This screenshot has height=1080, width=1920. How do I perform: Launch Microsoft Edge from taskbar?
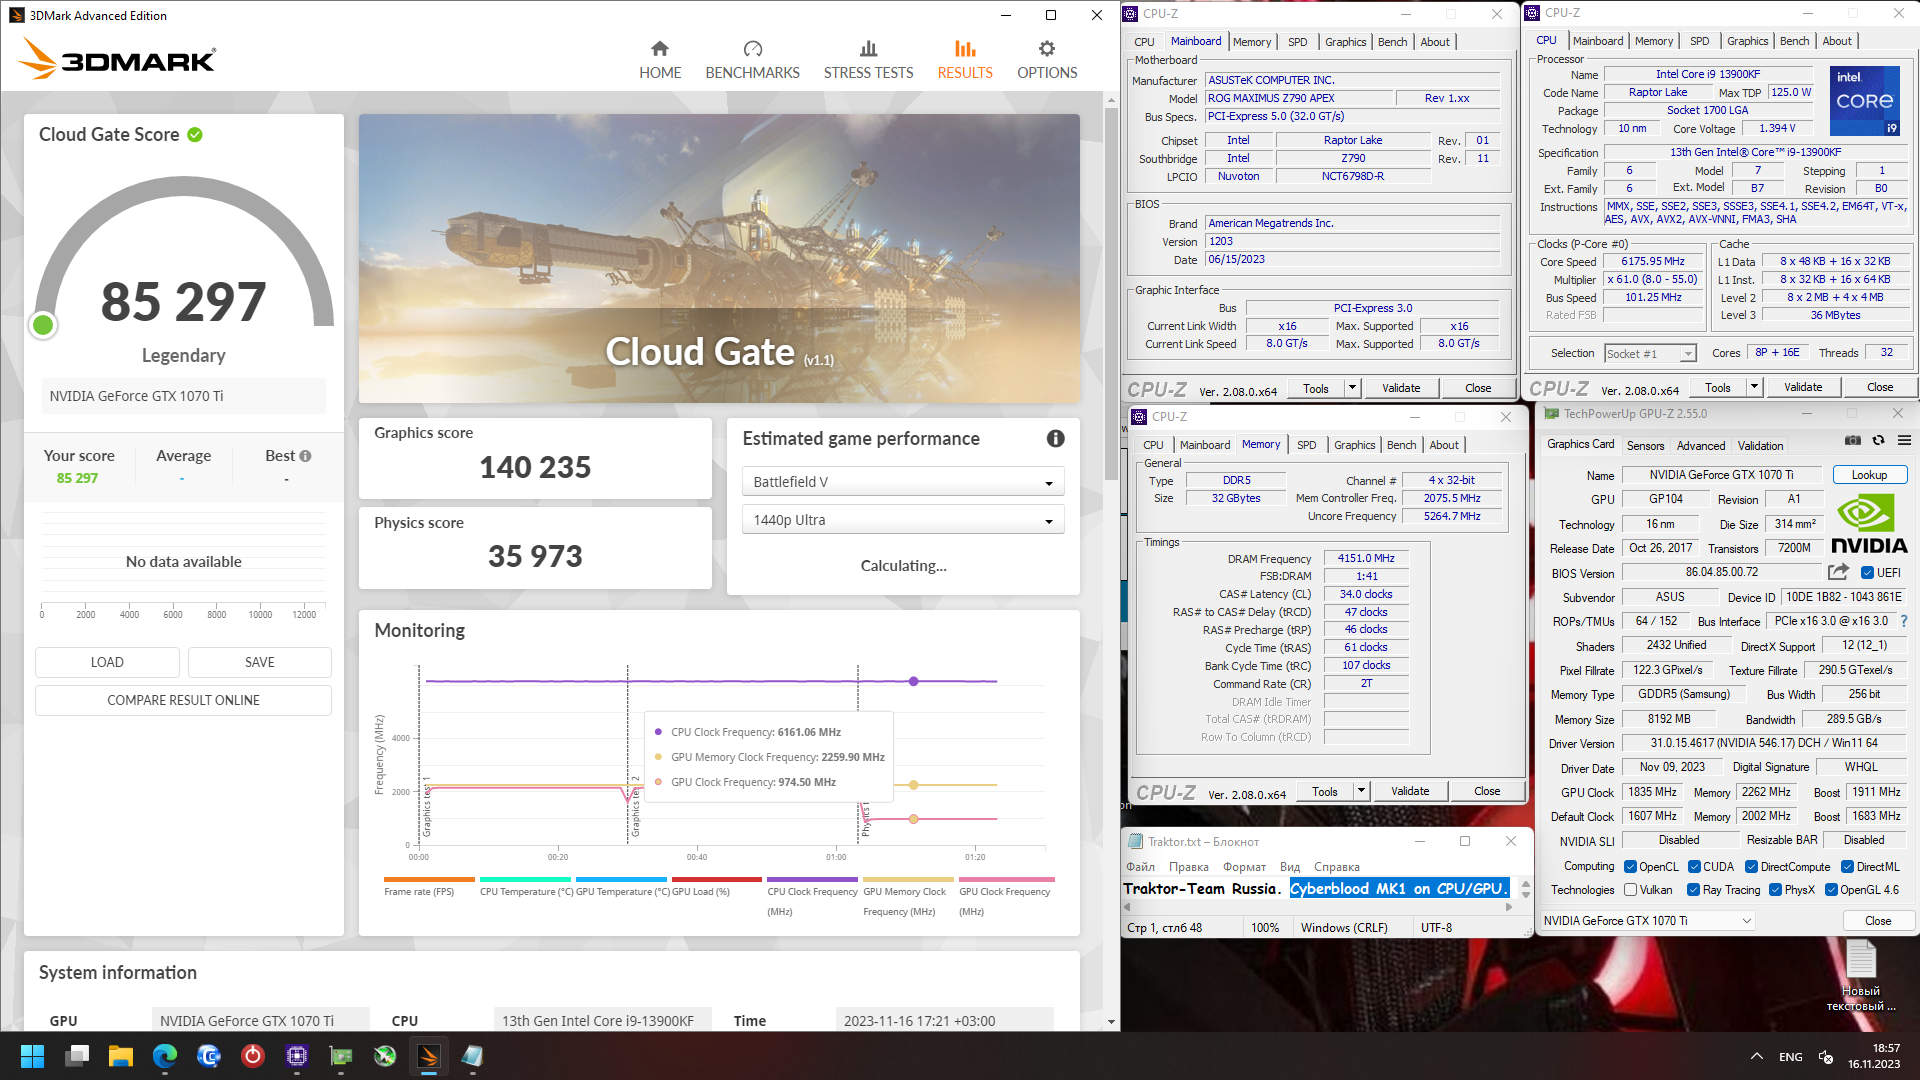click(165, 1056)
